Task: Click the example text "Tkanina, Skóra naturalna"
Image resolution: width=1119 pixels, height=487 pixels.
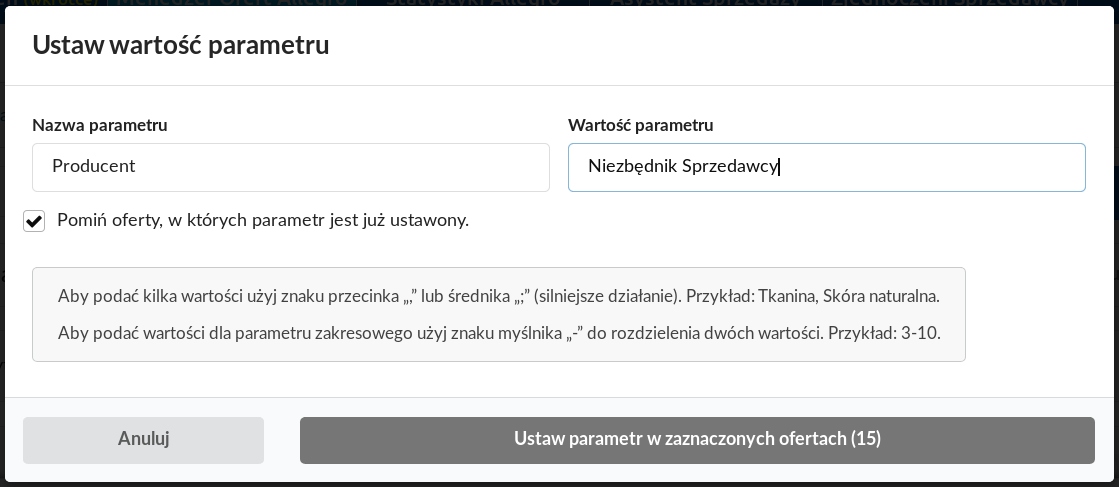Action: (x=848, y=297)
